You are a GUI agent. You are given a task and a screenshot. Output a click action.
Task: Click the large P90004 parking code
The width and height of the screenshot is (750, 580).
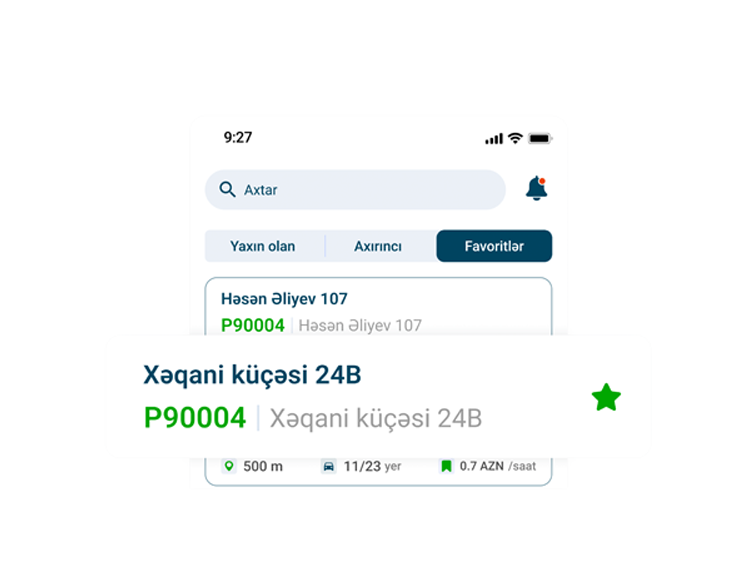pyautogui.click(x=195, y=418)
